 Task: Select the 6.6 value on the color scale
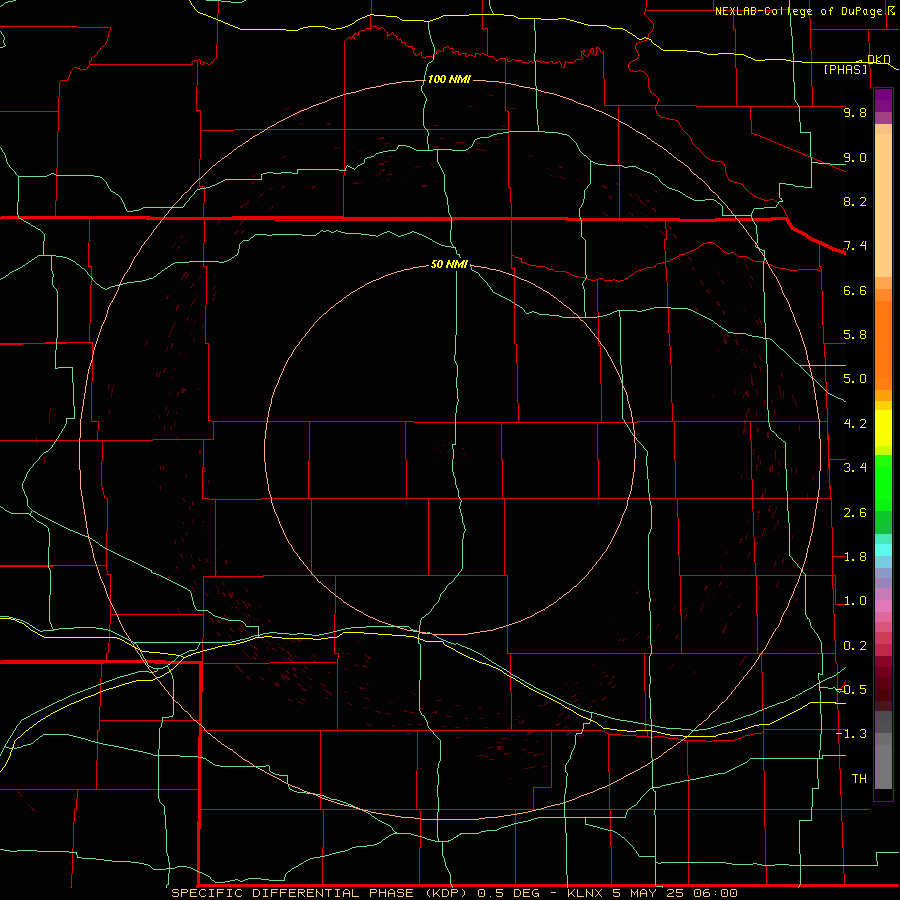click(x=855, y=290)
